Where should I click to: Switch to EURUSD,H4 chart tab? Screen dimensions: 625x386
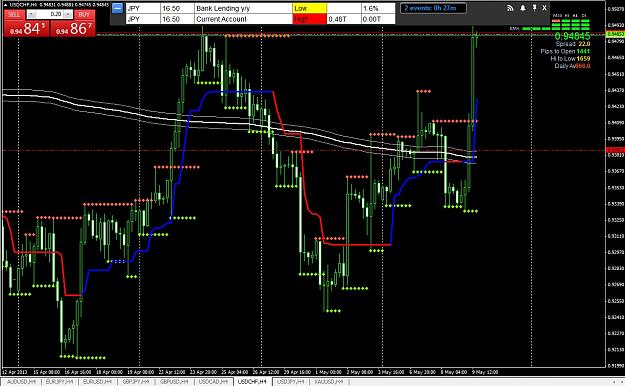(97, 382)
